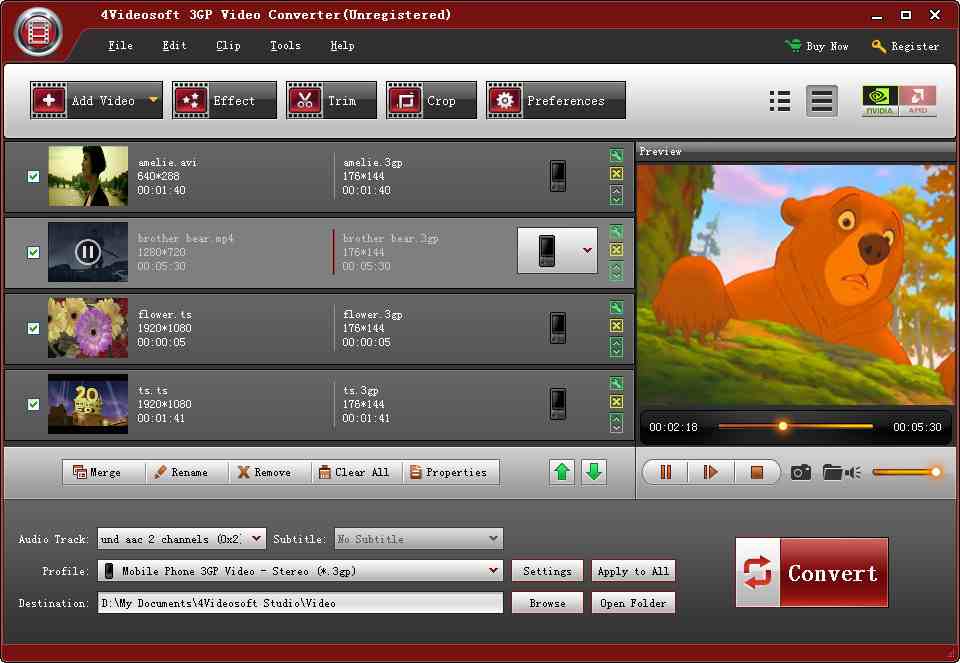Click the Settings button next to Profile
Image resolution: width=960 pixels, height=663 pixels.
point(547,571)
